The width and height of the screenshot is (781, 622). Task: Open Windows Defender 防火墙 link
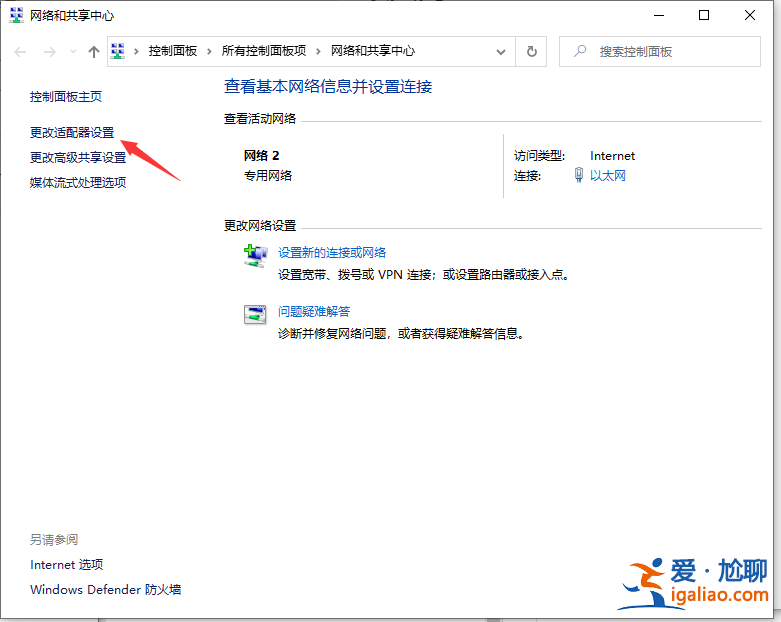tap(106, 590)
